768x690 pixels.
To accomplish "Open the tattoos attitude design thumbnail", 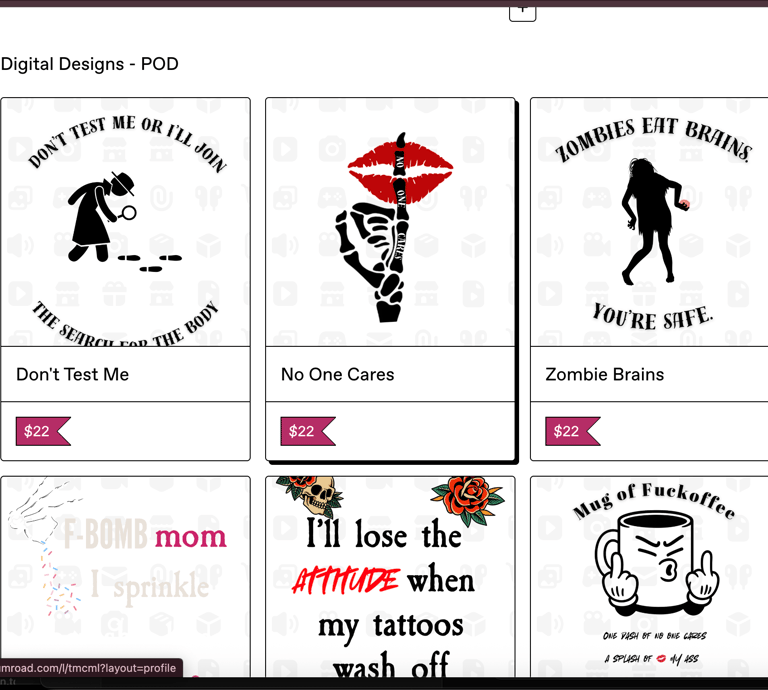I will coord(390,577).
